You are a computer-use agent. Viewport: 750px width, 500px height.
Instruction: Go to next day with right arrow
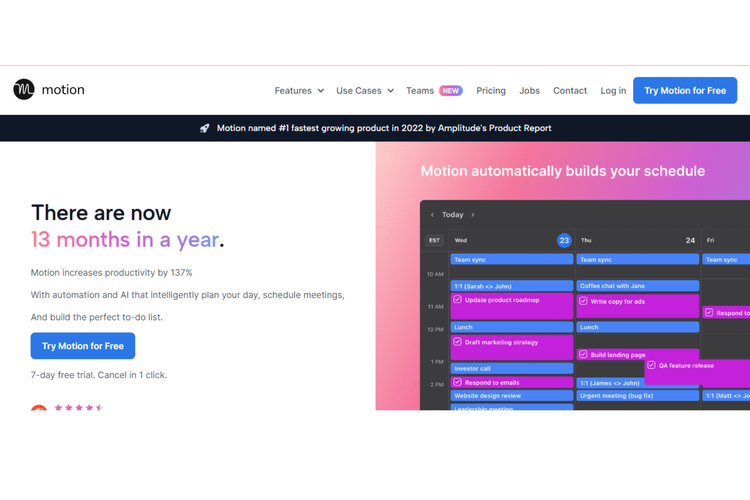473,215
